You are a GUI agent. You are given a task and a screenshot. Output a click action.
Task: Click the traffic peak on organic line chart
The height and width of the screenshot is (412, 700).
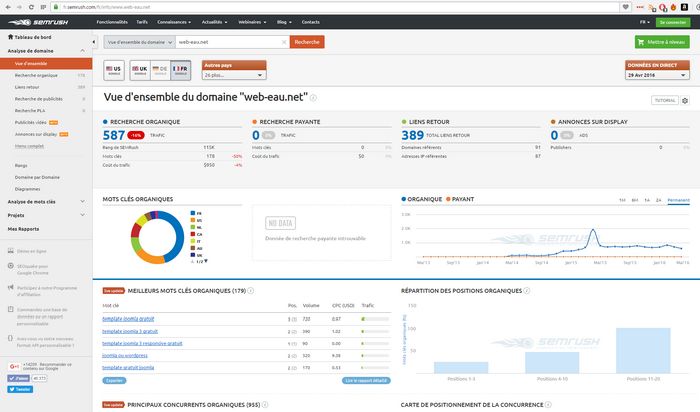[x=593, y=229]
